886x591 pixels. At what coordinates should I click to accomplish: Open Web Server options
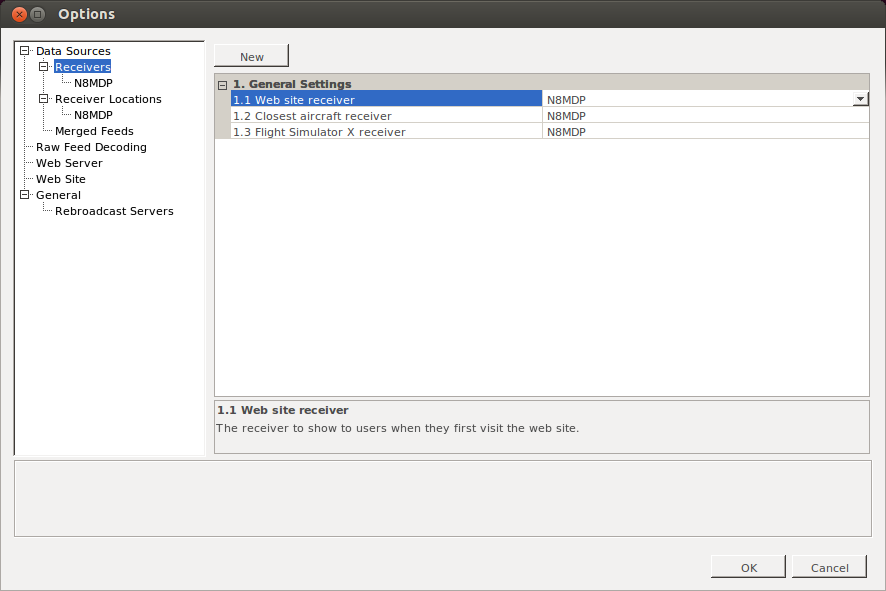point(69,163)
